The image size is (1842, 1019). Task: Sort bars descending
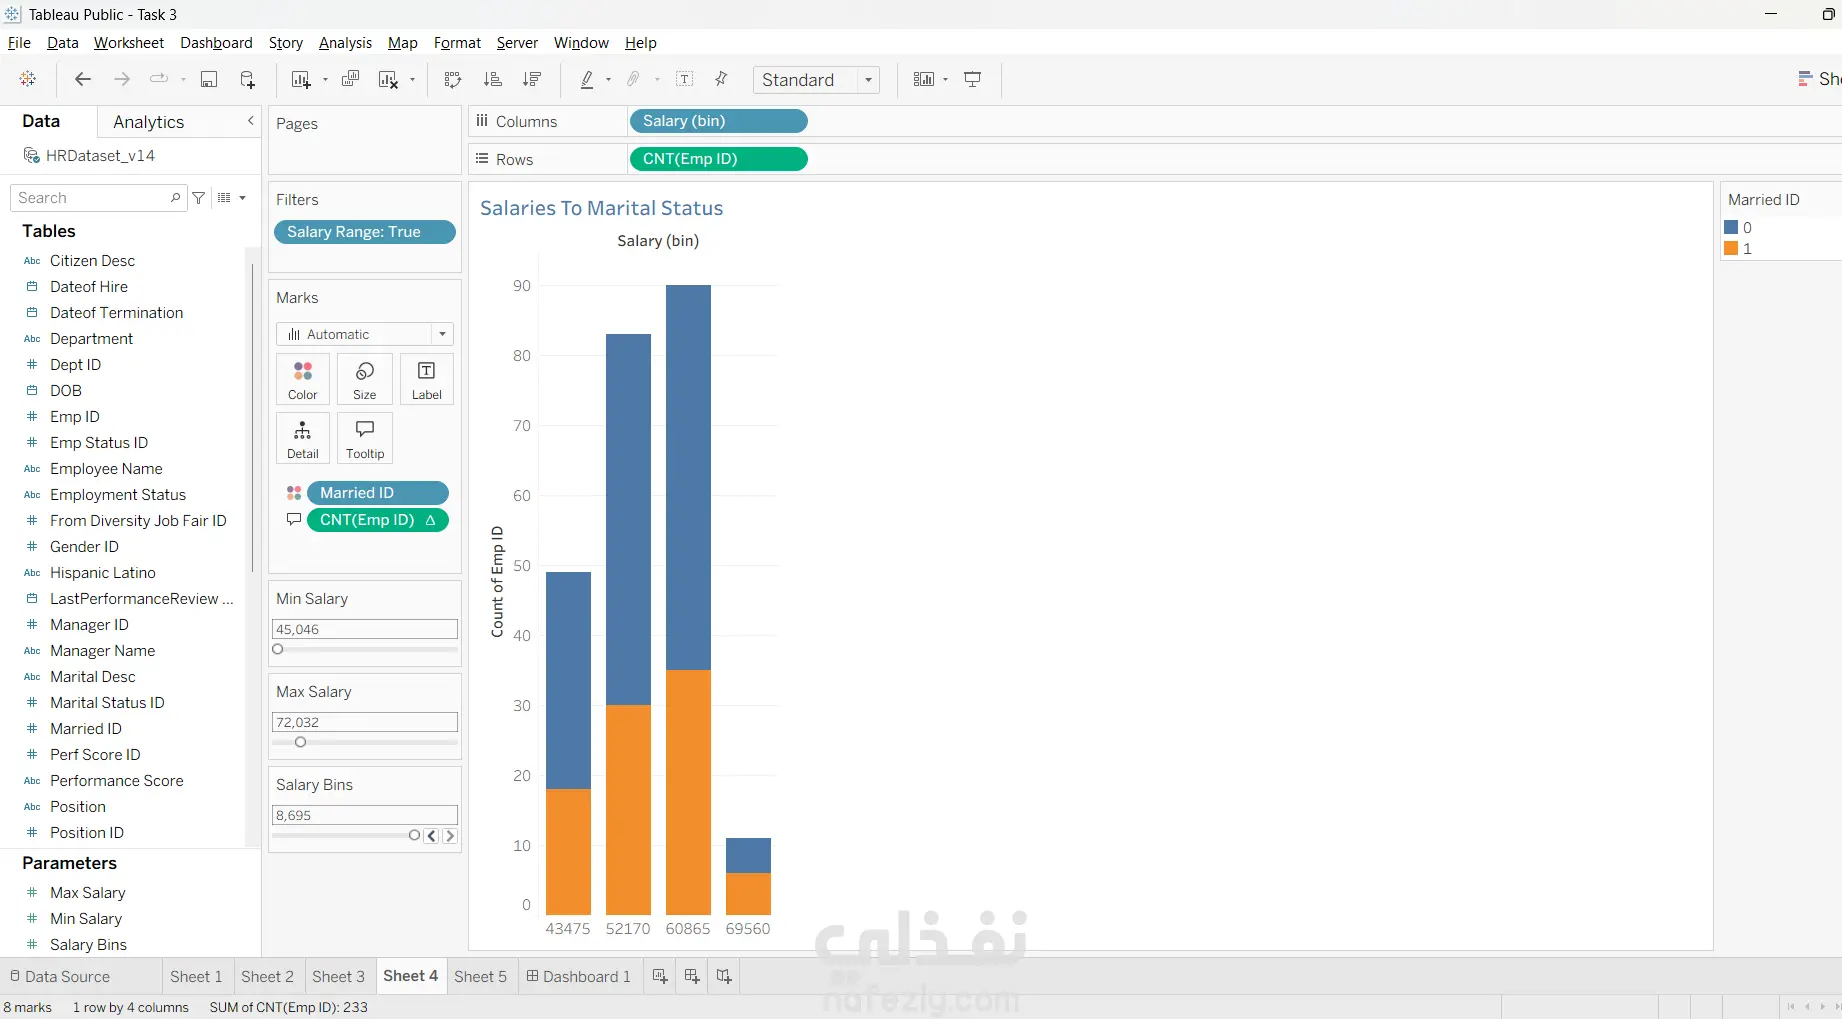tap(532, 79)
